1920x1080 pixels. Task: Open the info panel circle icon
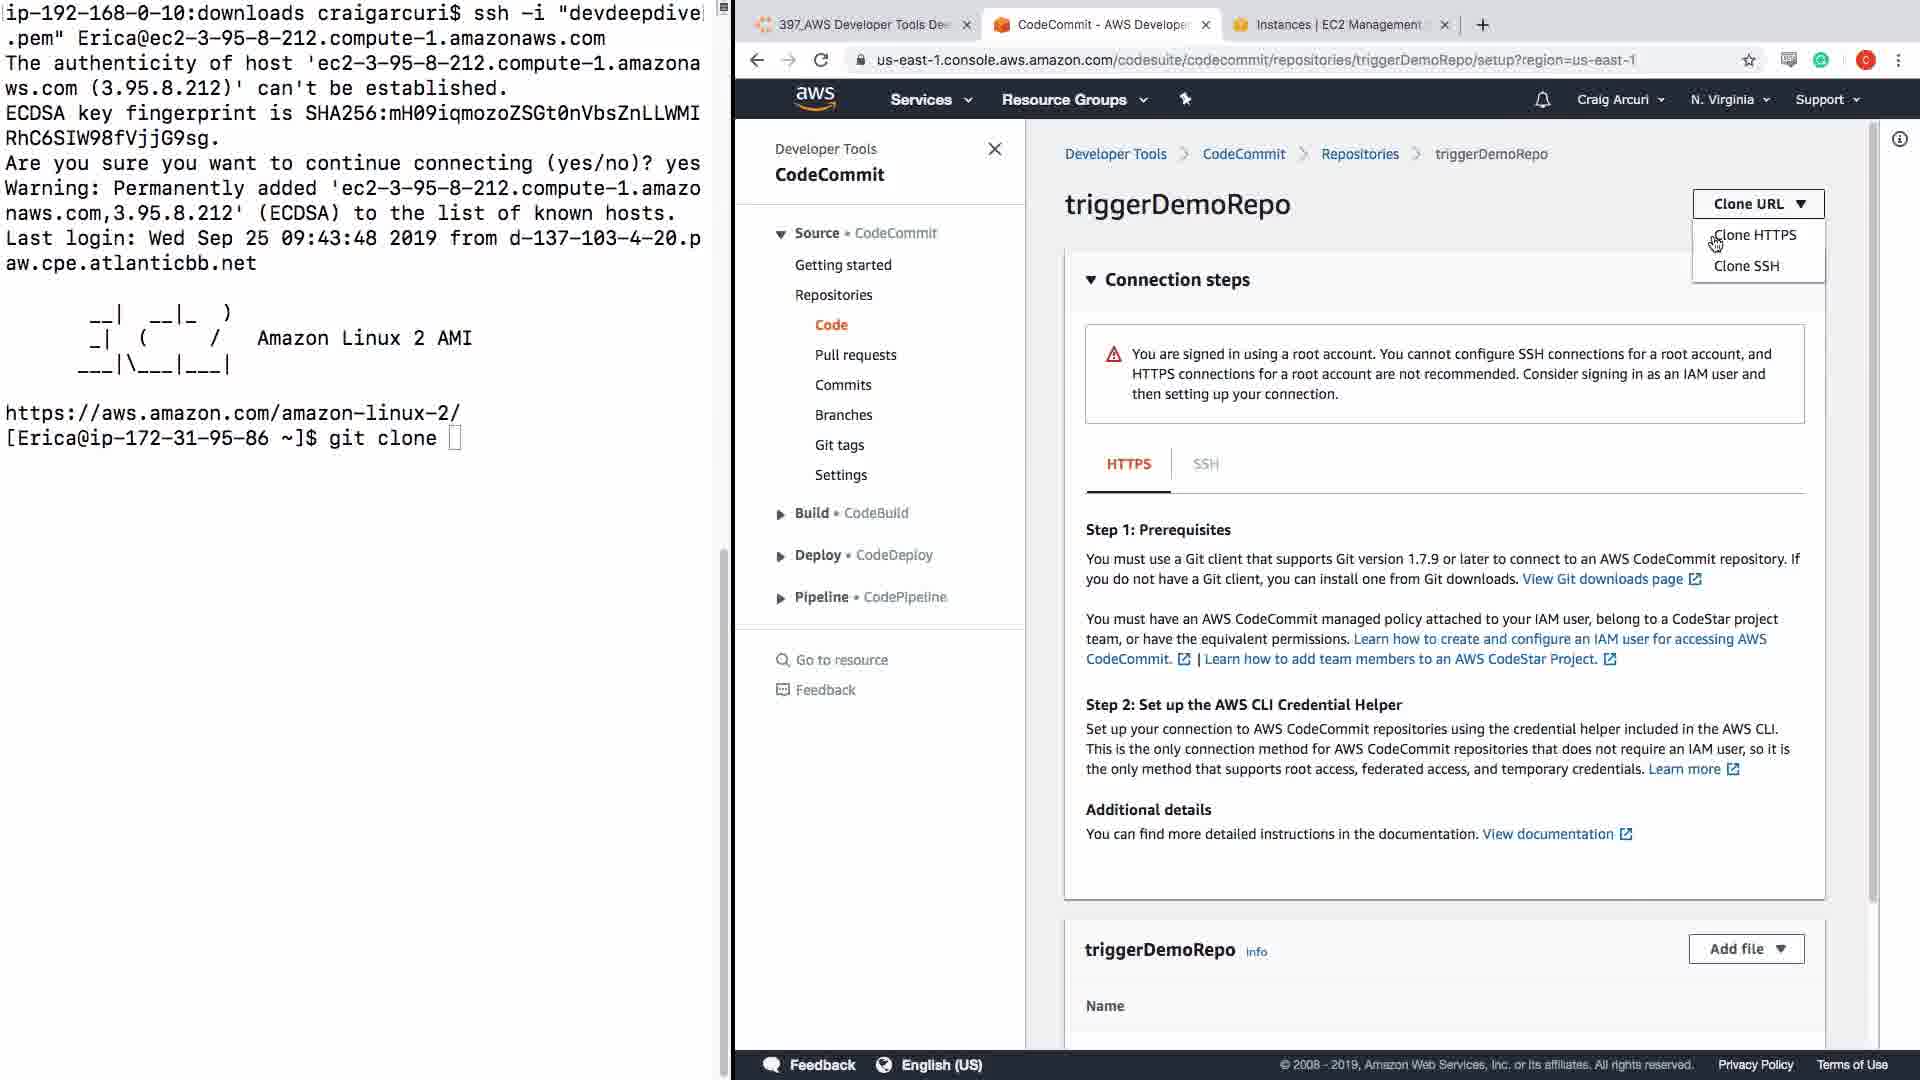[1899, 140]
